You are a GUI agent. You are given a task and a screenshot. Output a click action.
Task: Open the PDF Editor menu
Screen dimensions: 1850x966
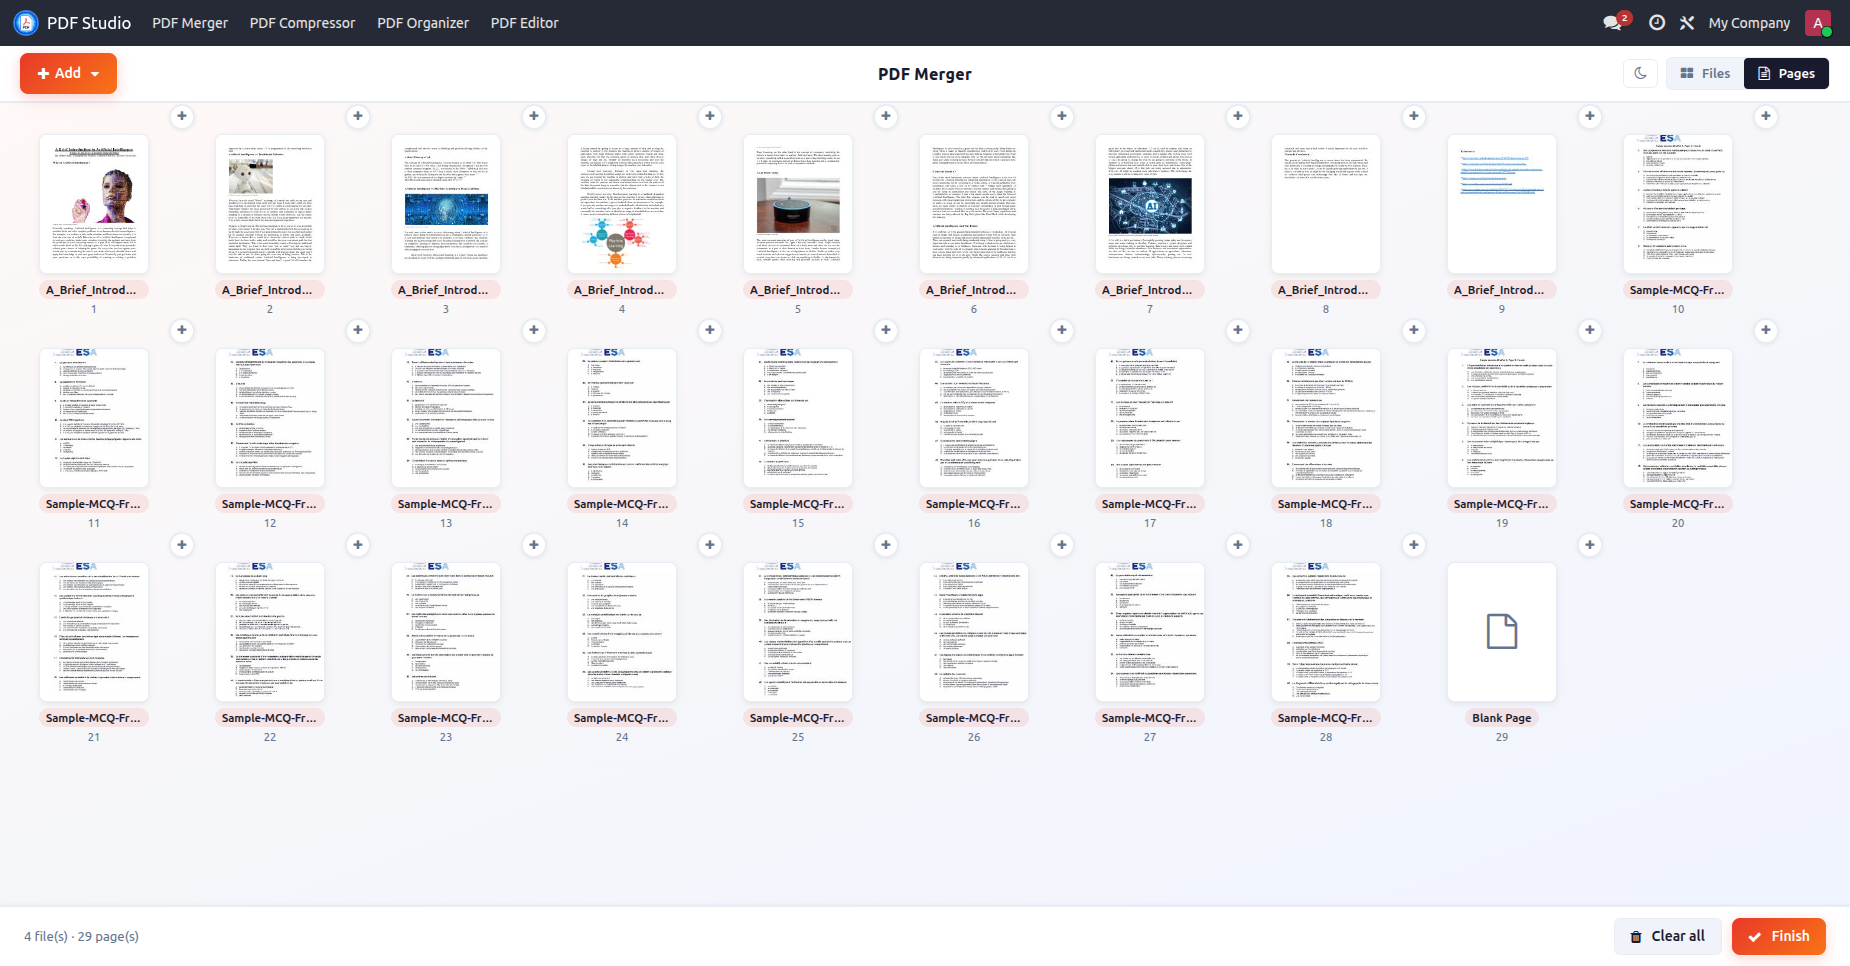pyautogui.click(x=524, y=22)
